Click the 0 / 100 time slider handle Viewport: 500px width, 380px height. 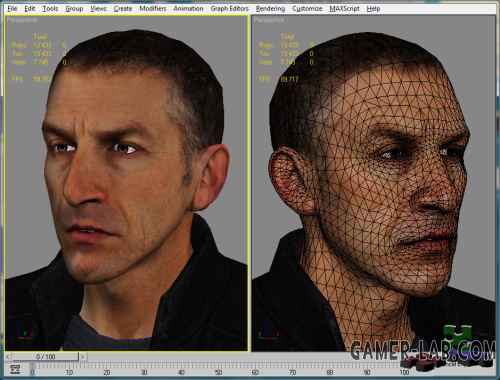[x=45, y=357]
